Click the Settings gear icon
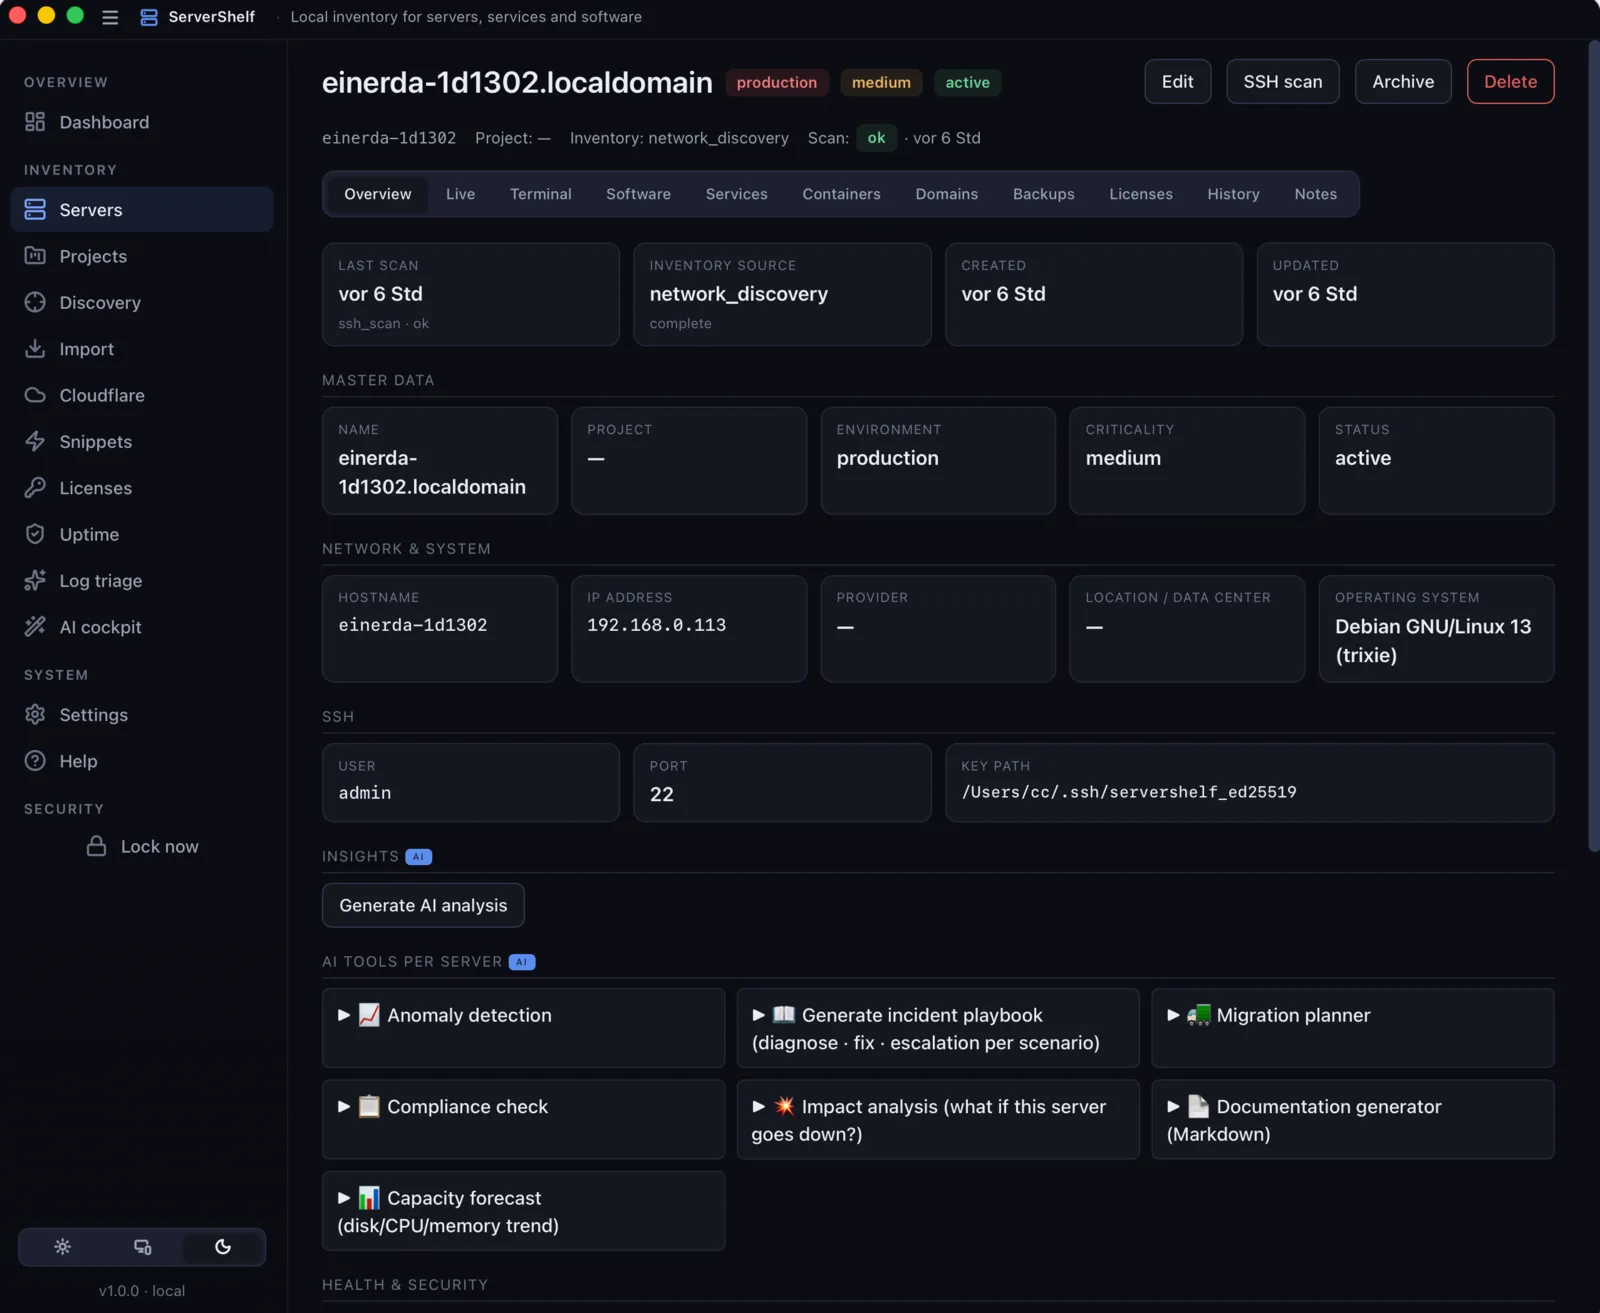The width and height of the screenshot is (1600, 1313). point(35,714)
